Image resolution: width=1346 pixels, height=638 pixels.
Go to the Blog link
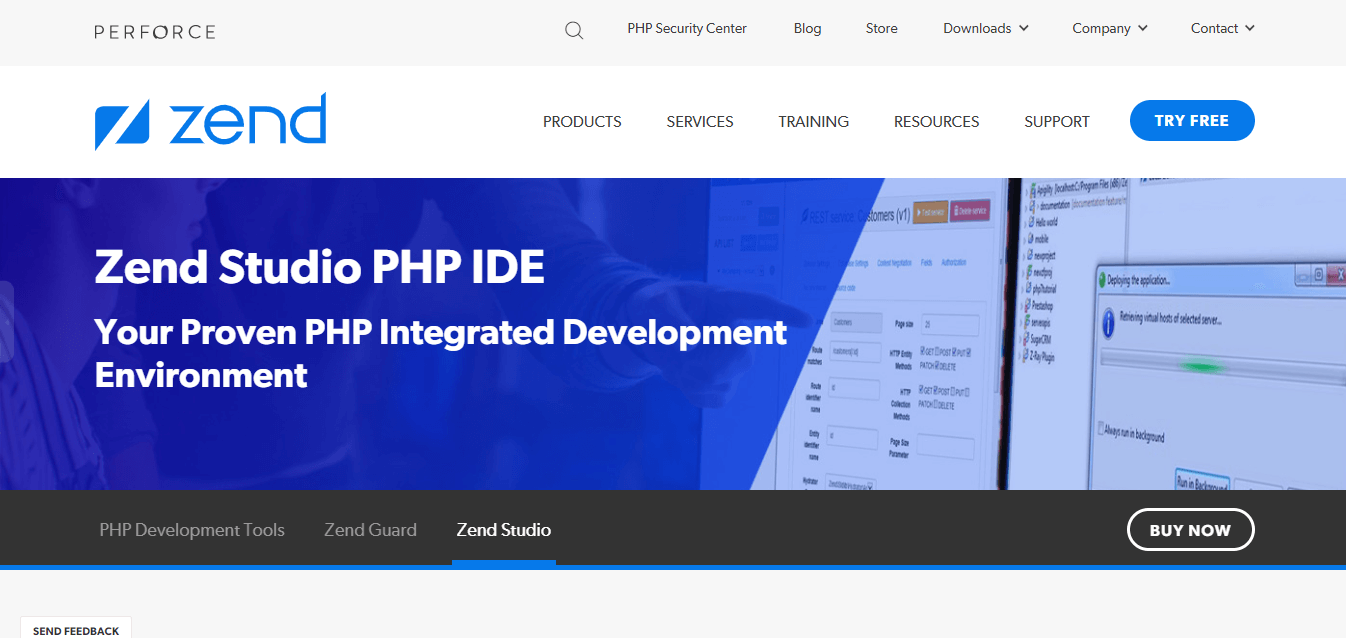pos(807,29)
